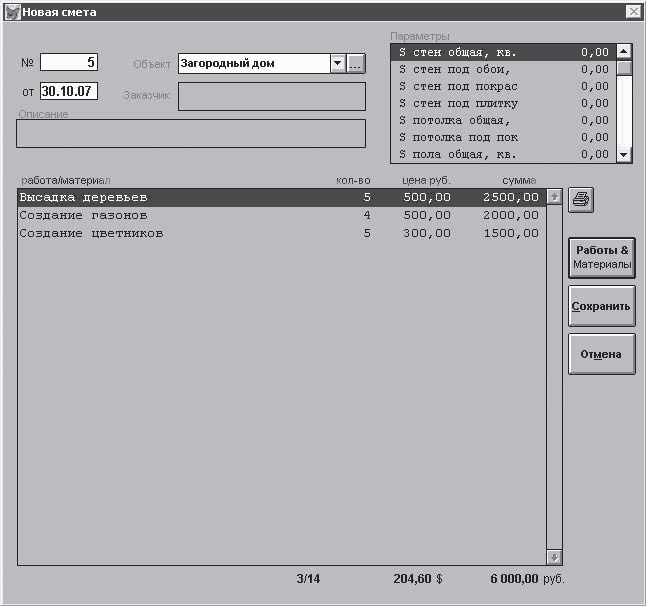
Task: Click the works table scroll-up arrow
Action: (554, 197)
